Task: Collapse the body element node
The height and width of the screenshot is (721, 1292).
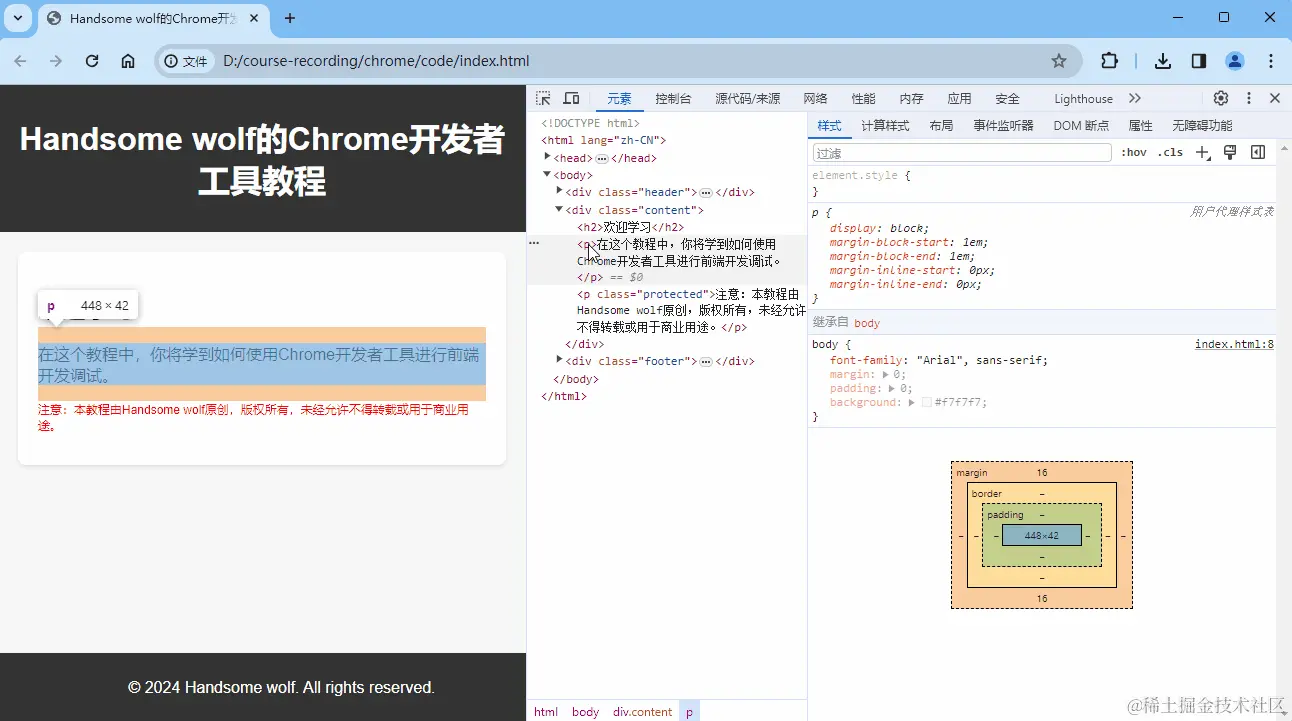Action: (547, 174)
